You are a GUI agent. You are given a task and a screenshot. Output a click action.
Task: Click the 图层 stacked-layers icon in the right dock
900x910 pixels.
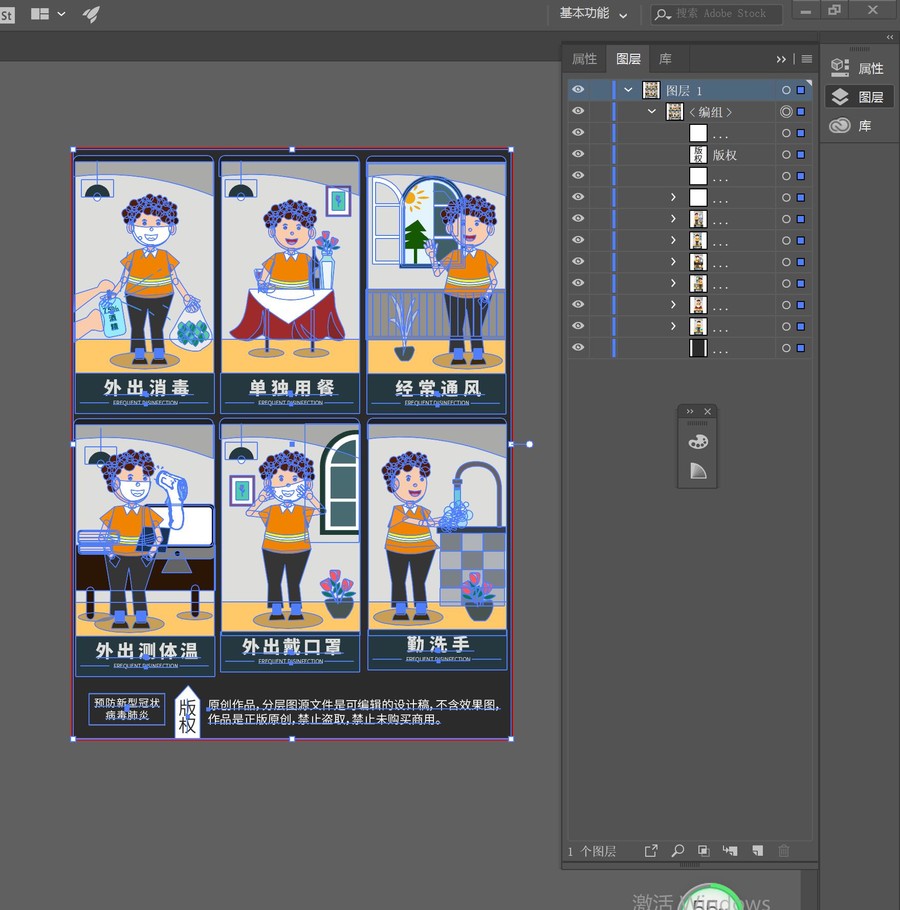pos(840,97)
